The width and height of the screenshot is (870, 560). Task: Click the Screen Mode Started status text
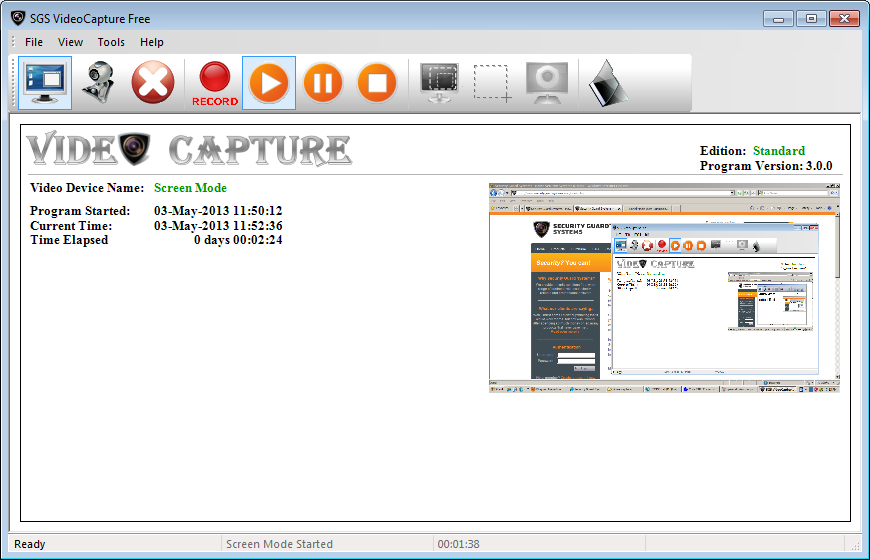tap(279, 544)
